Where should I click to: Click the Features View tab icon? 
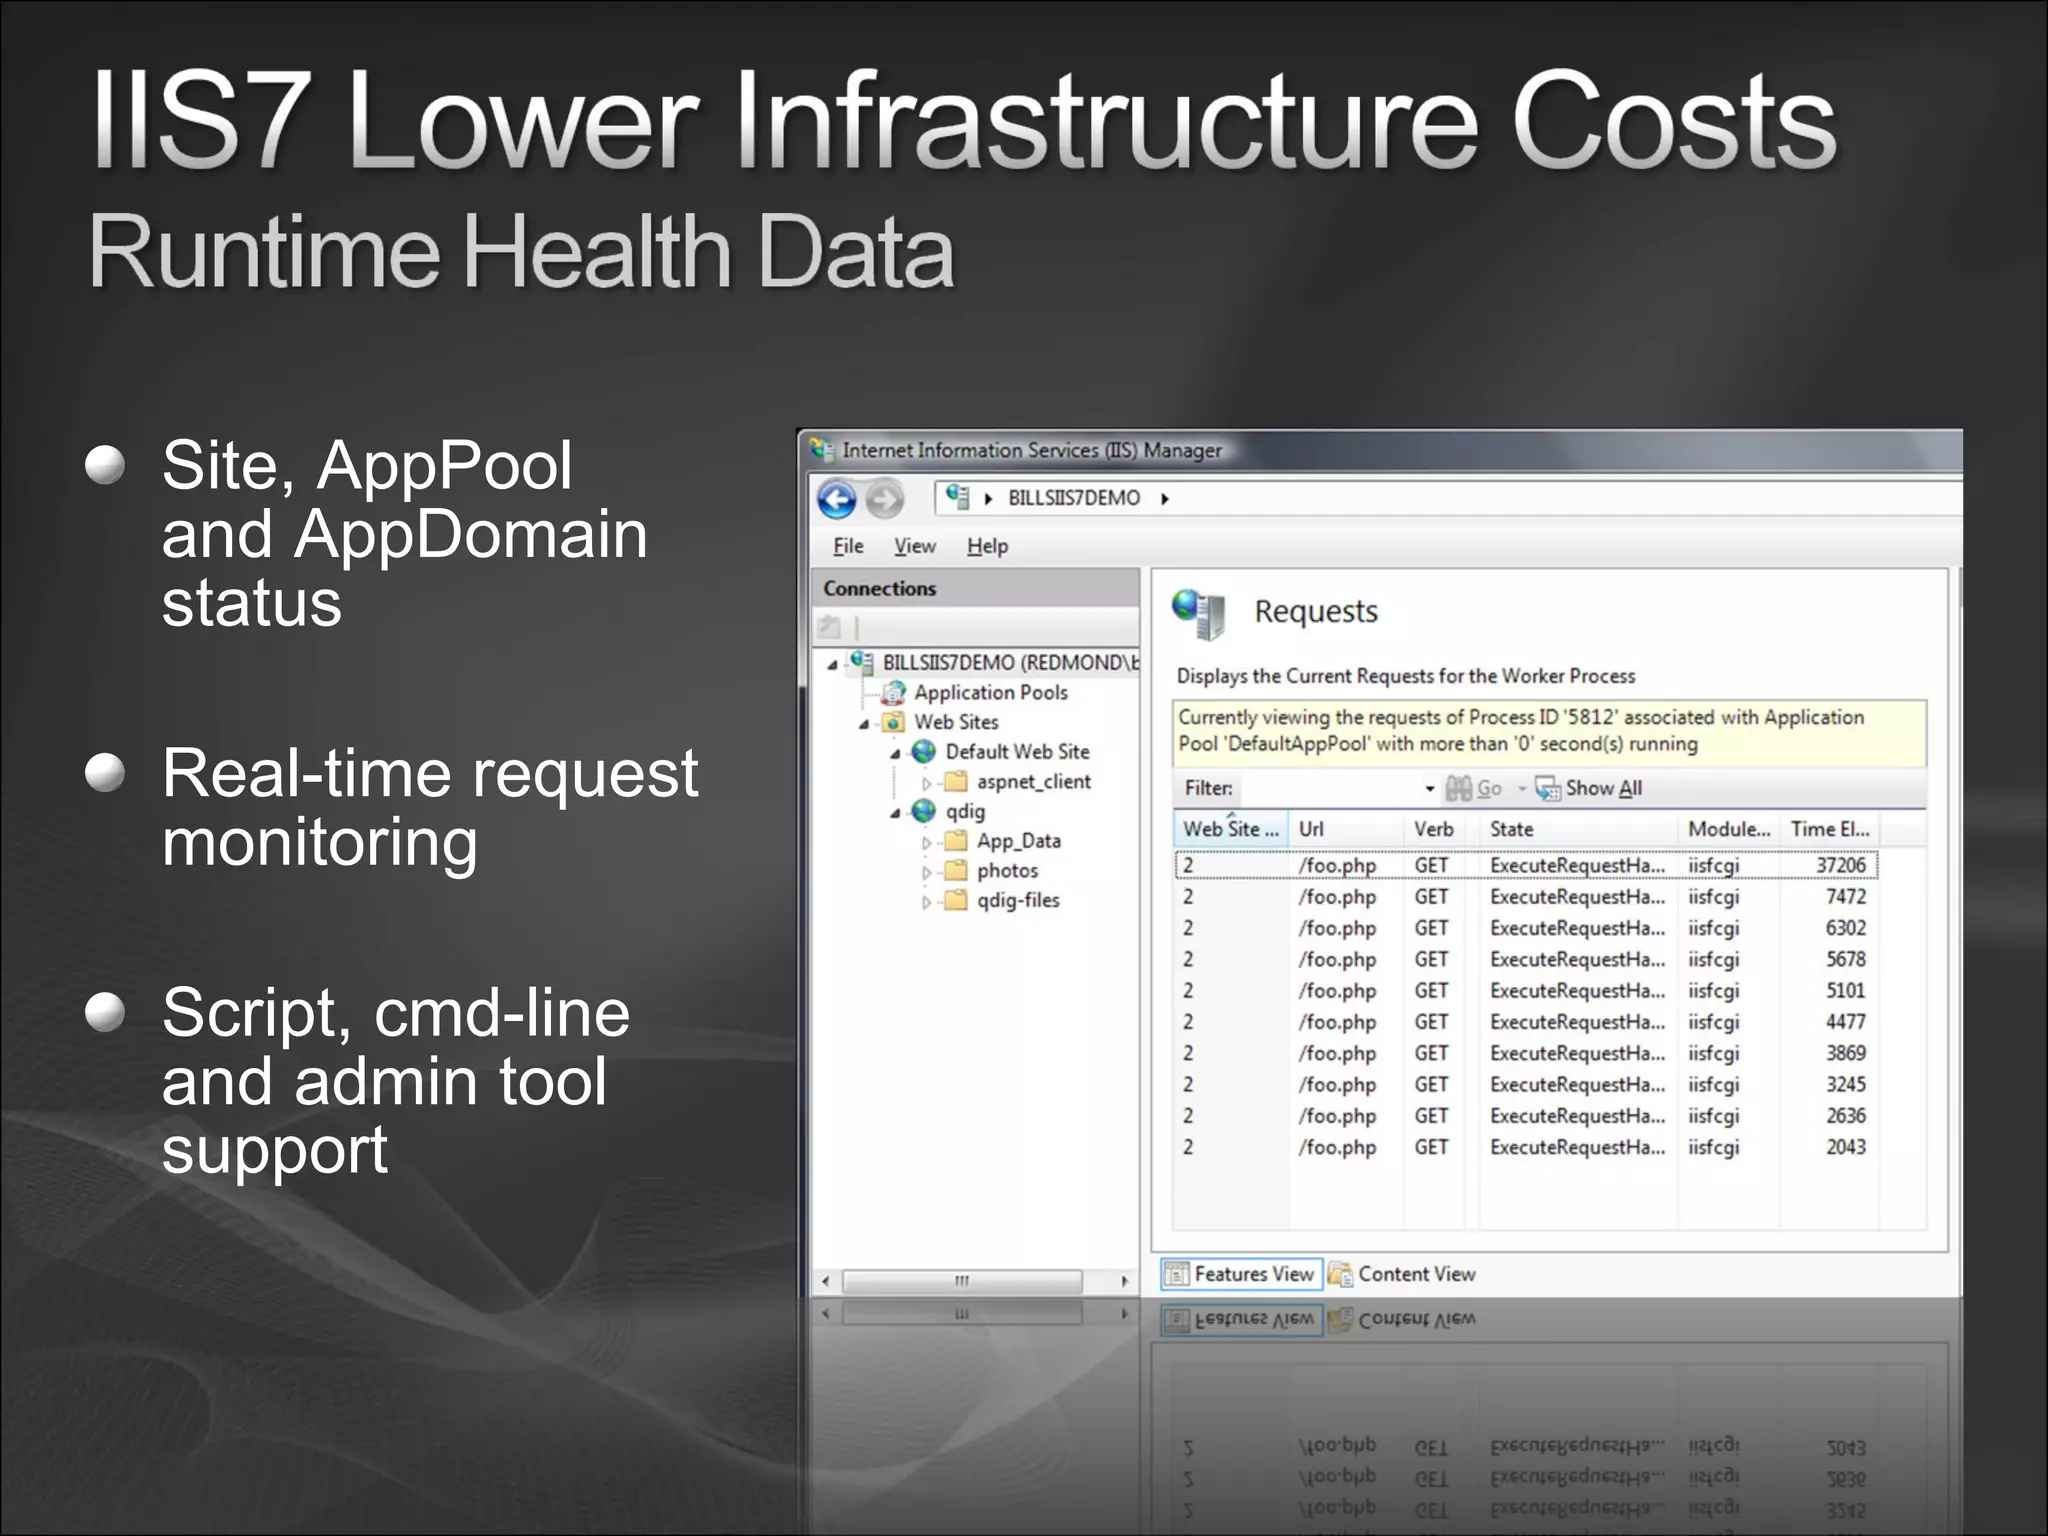(1177, 1274)
